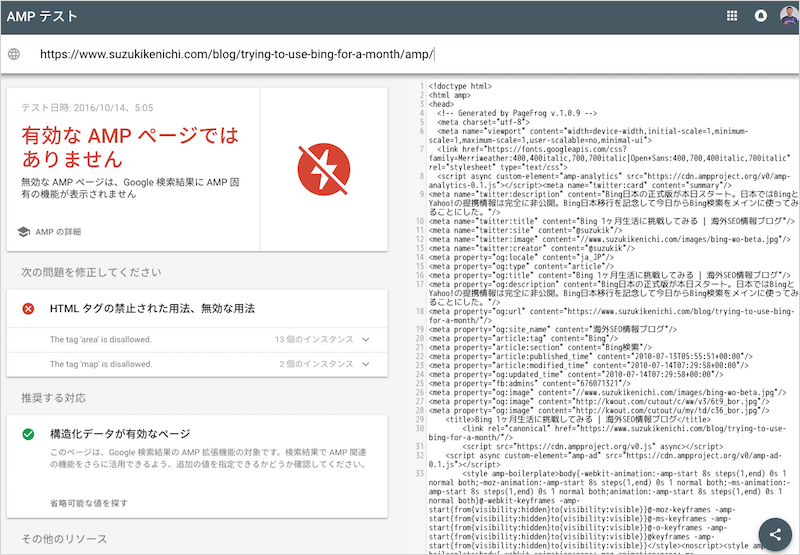Click the article:tag meta code line
800x555 pixels.
pos(523,338)
